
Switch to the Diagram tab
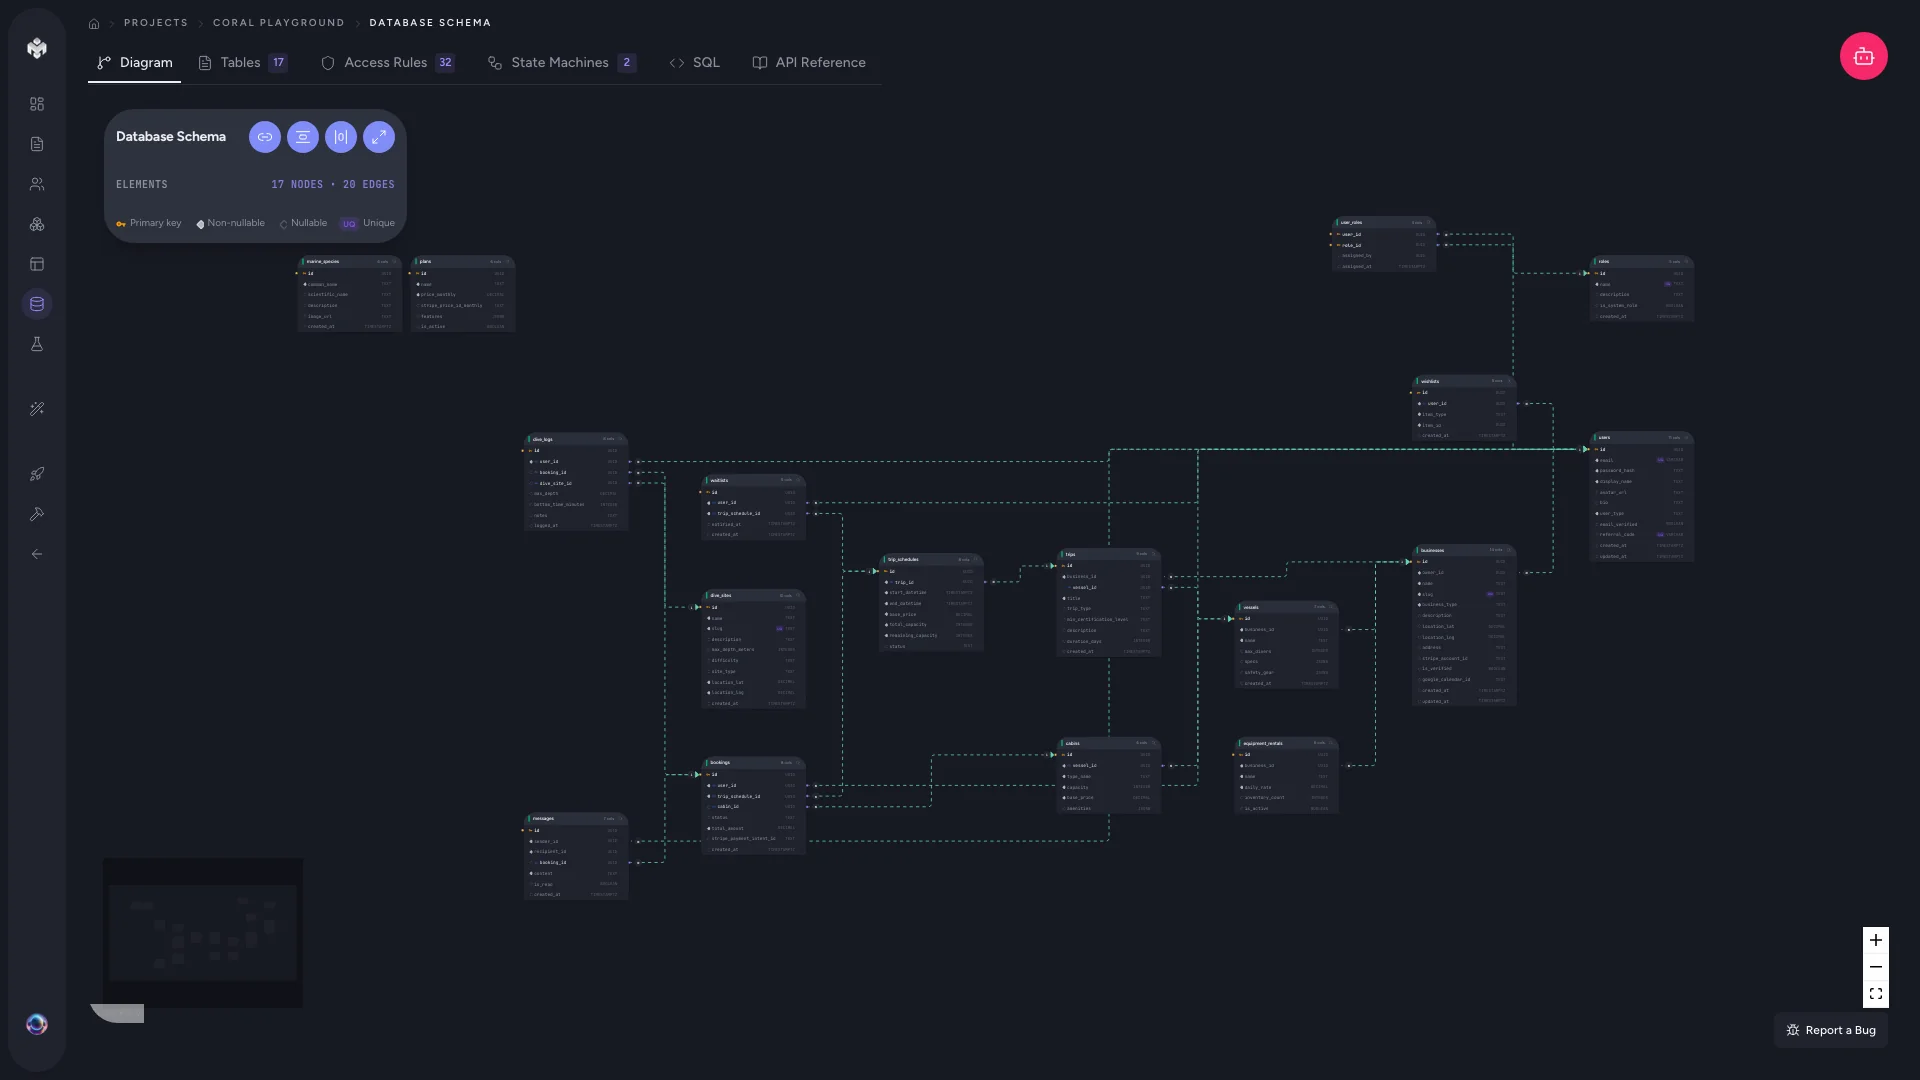(134, 62)
